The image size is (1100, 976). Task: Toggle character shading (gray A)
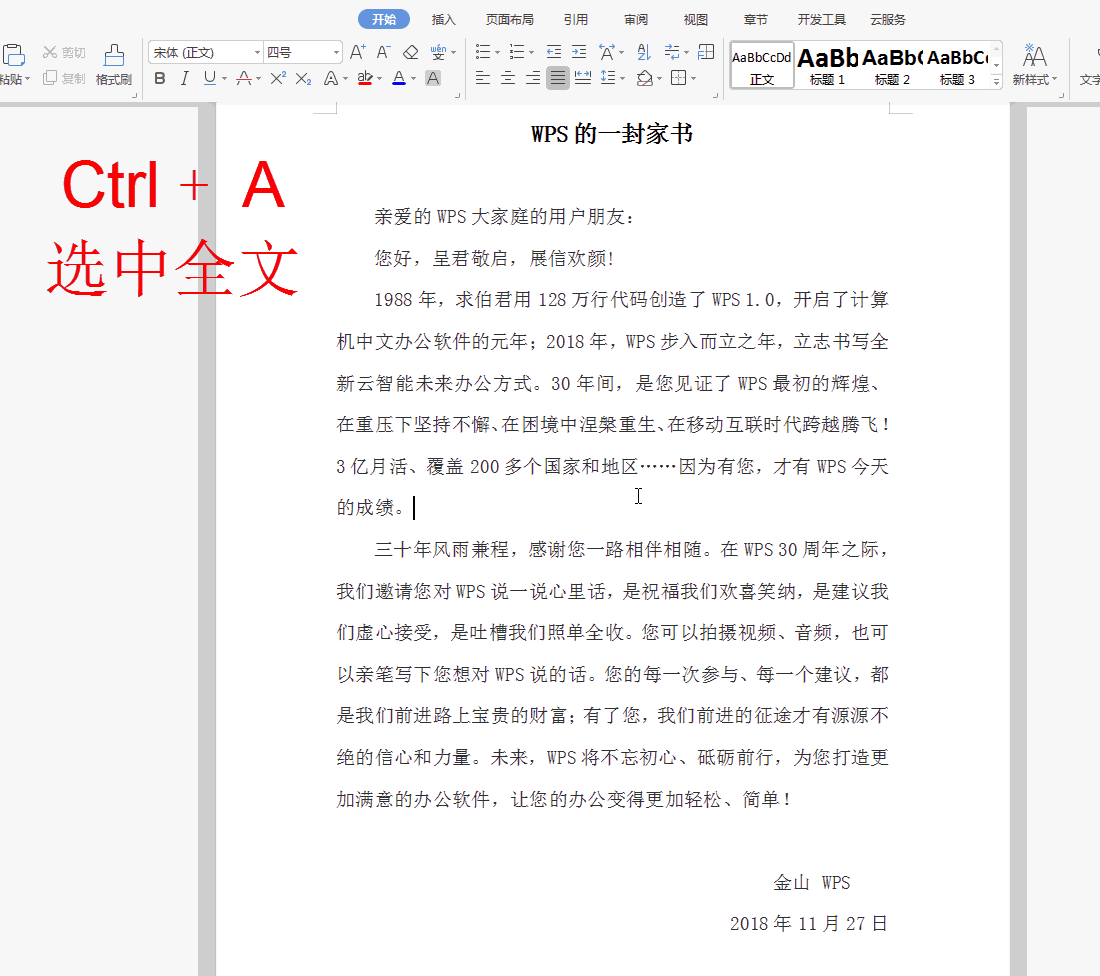[434, 78]
